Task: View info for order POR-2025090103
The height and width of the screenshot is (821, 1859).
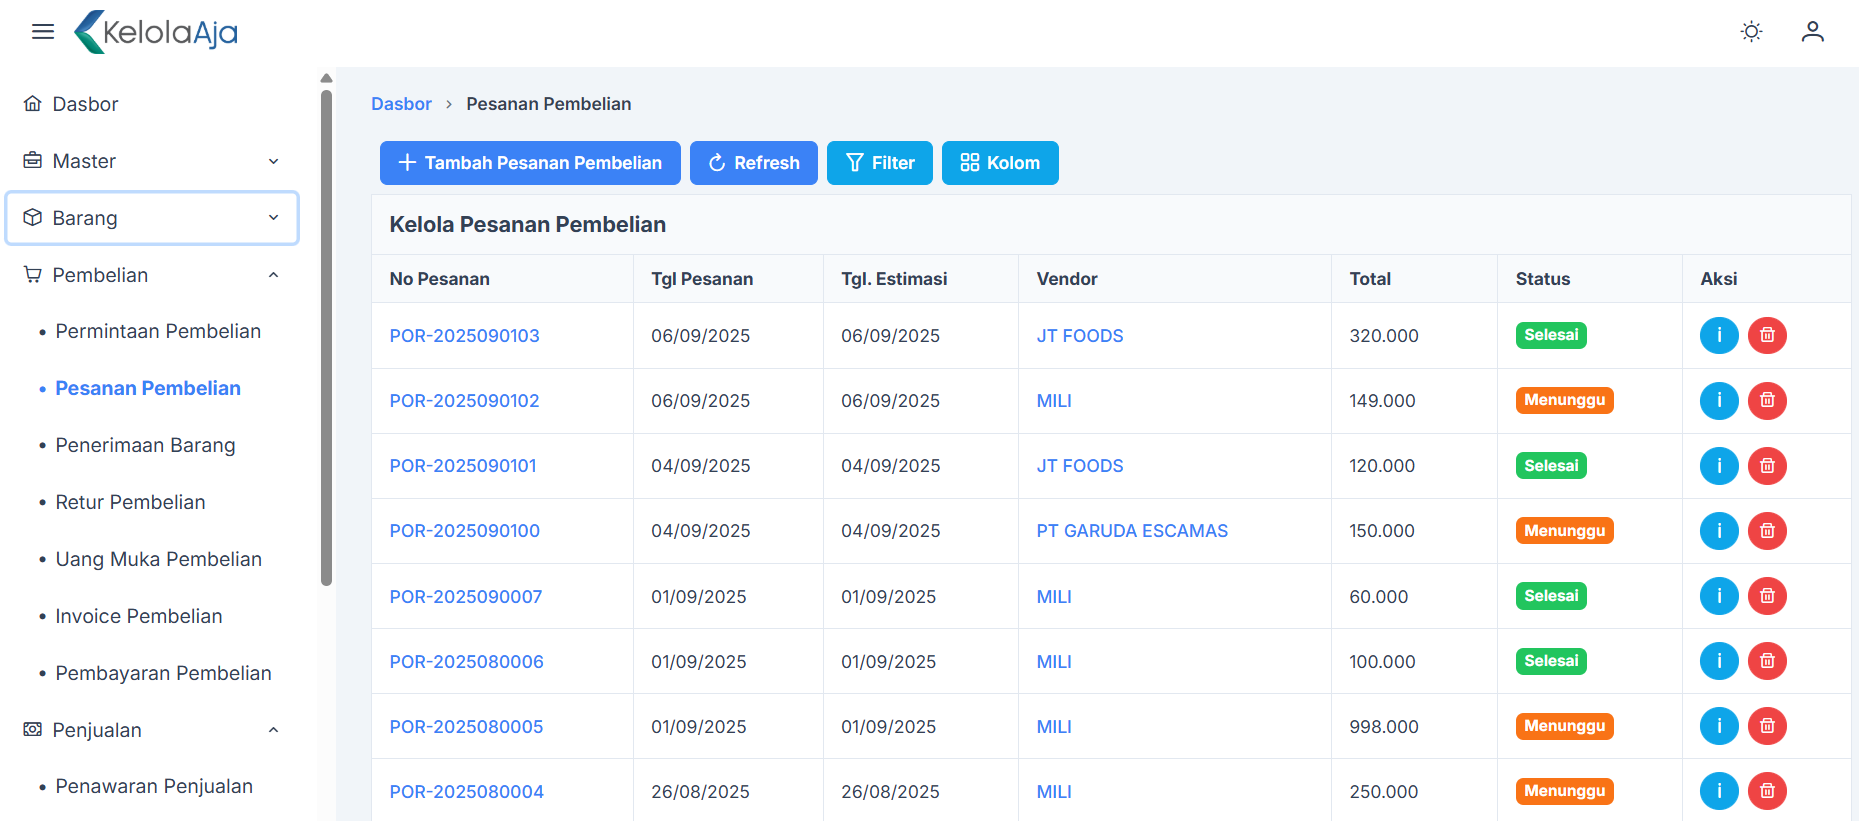Action: click(1718, 336)
